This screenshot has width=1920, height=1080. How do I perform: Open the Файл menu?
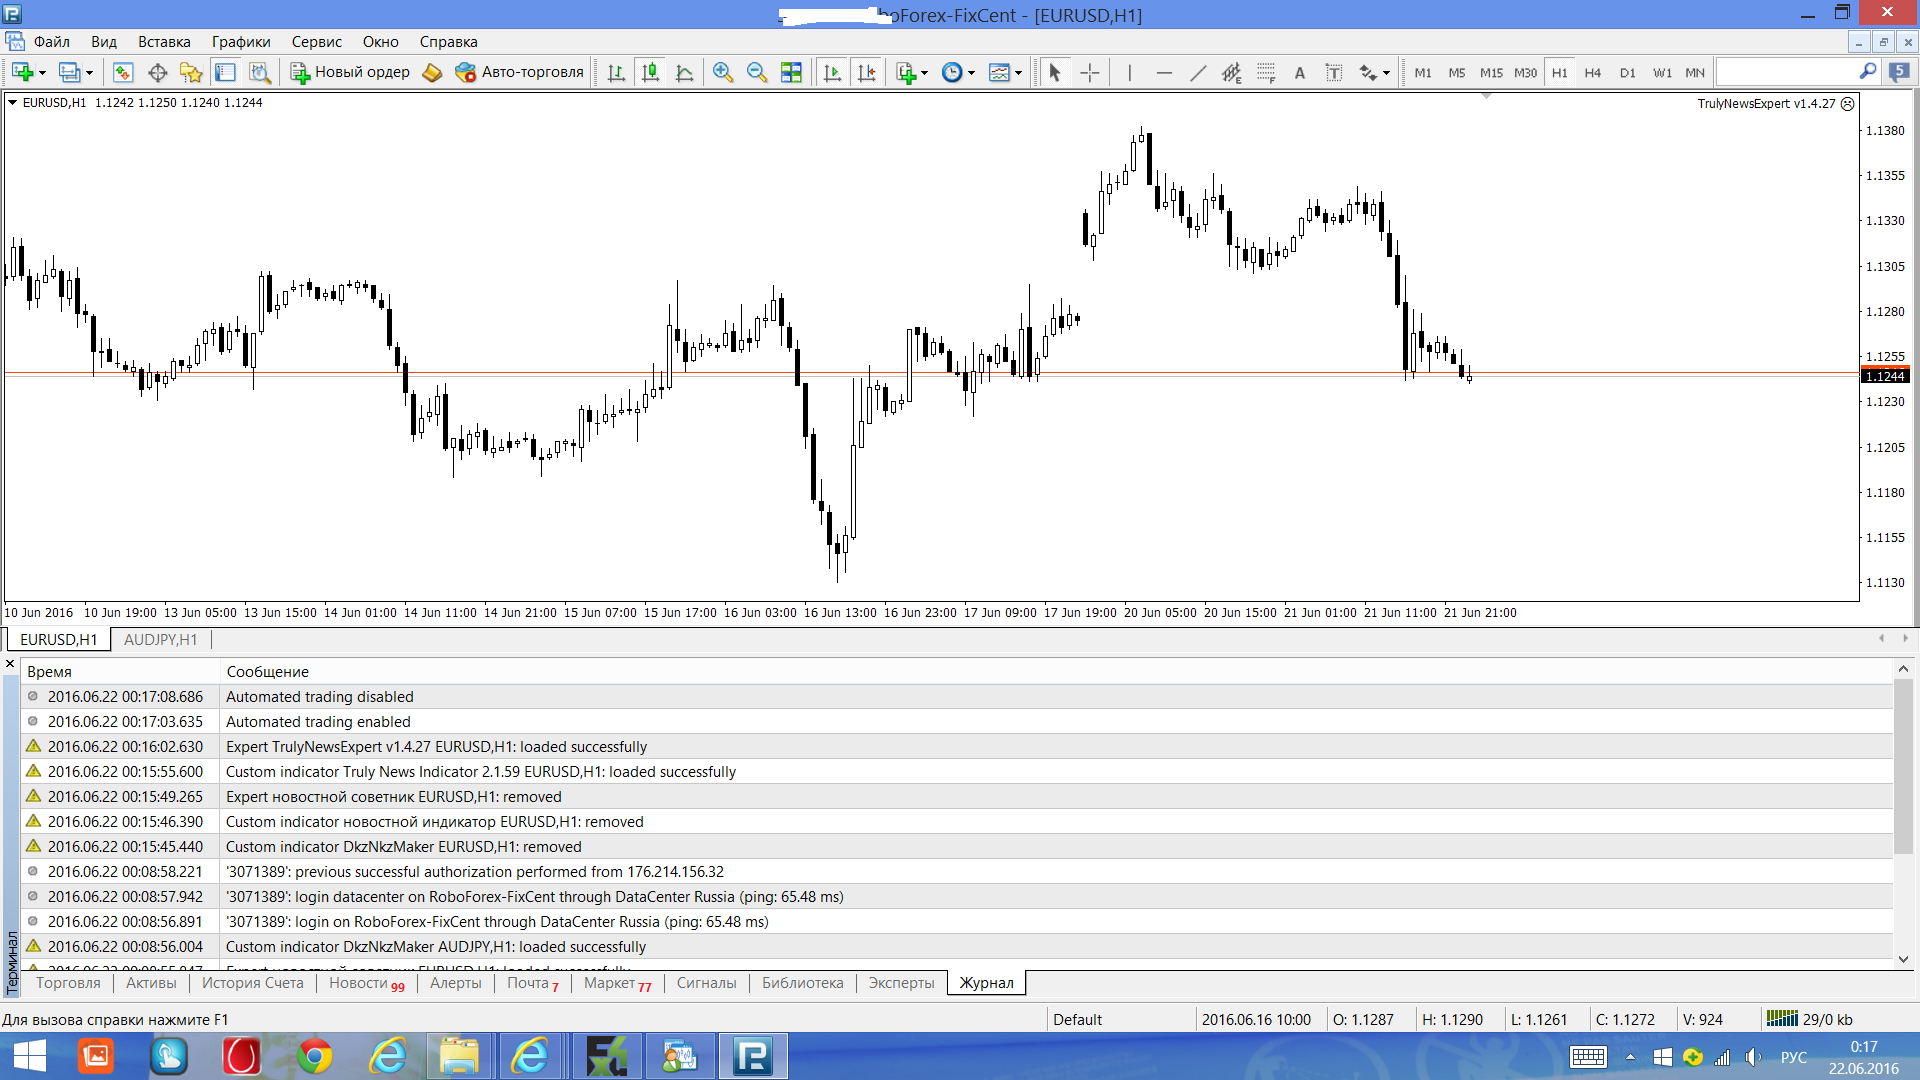[x=52, y=42]
